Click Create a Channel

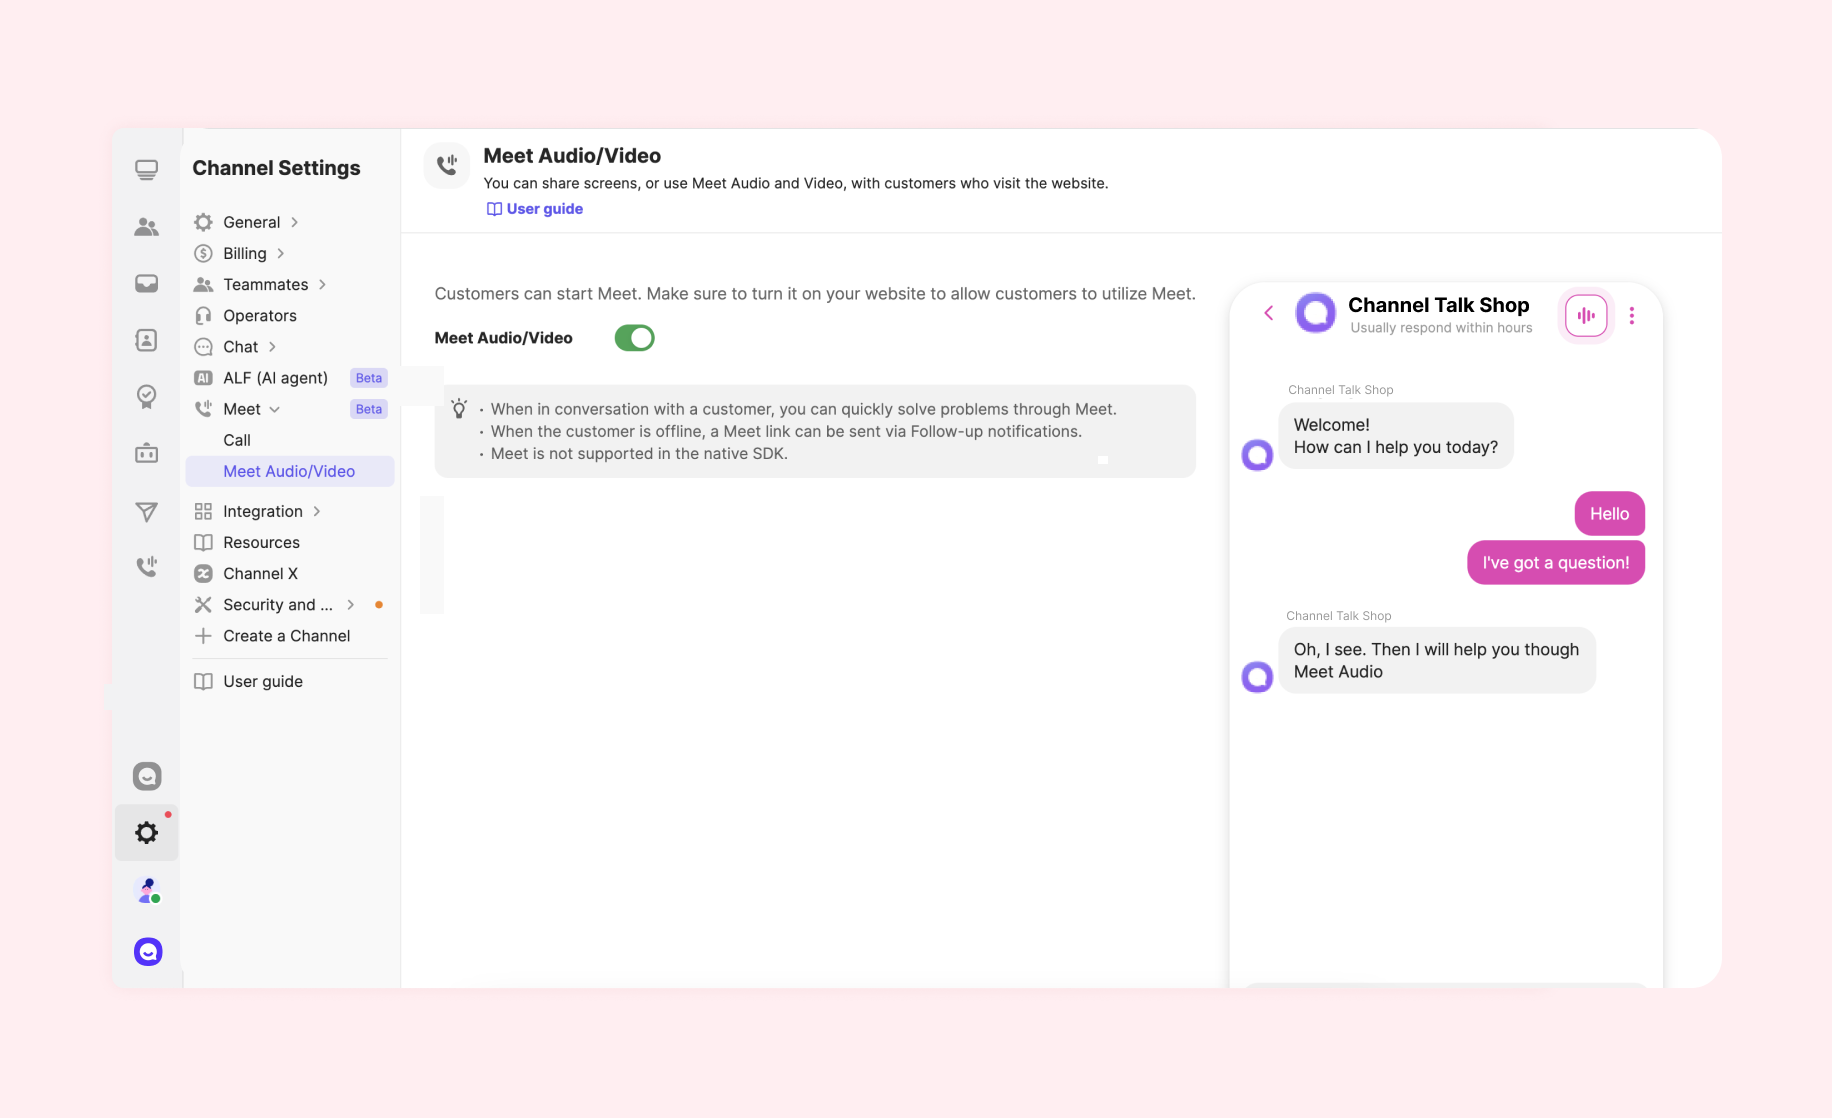coord(286,636)
